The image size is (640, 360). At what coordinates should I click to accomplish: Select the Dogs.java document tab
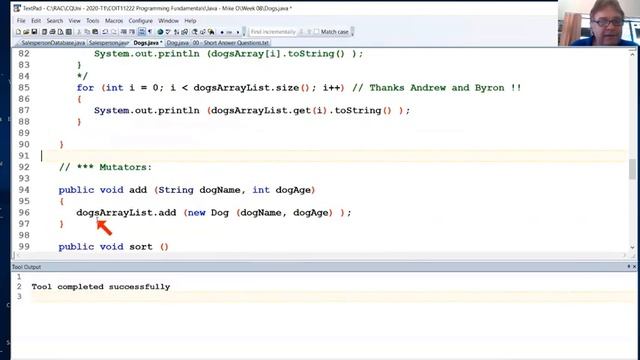coord(147,43)
